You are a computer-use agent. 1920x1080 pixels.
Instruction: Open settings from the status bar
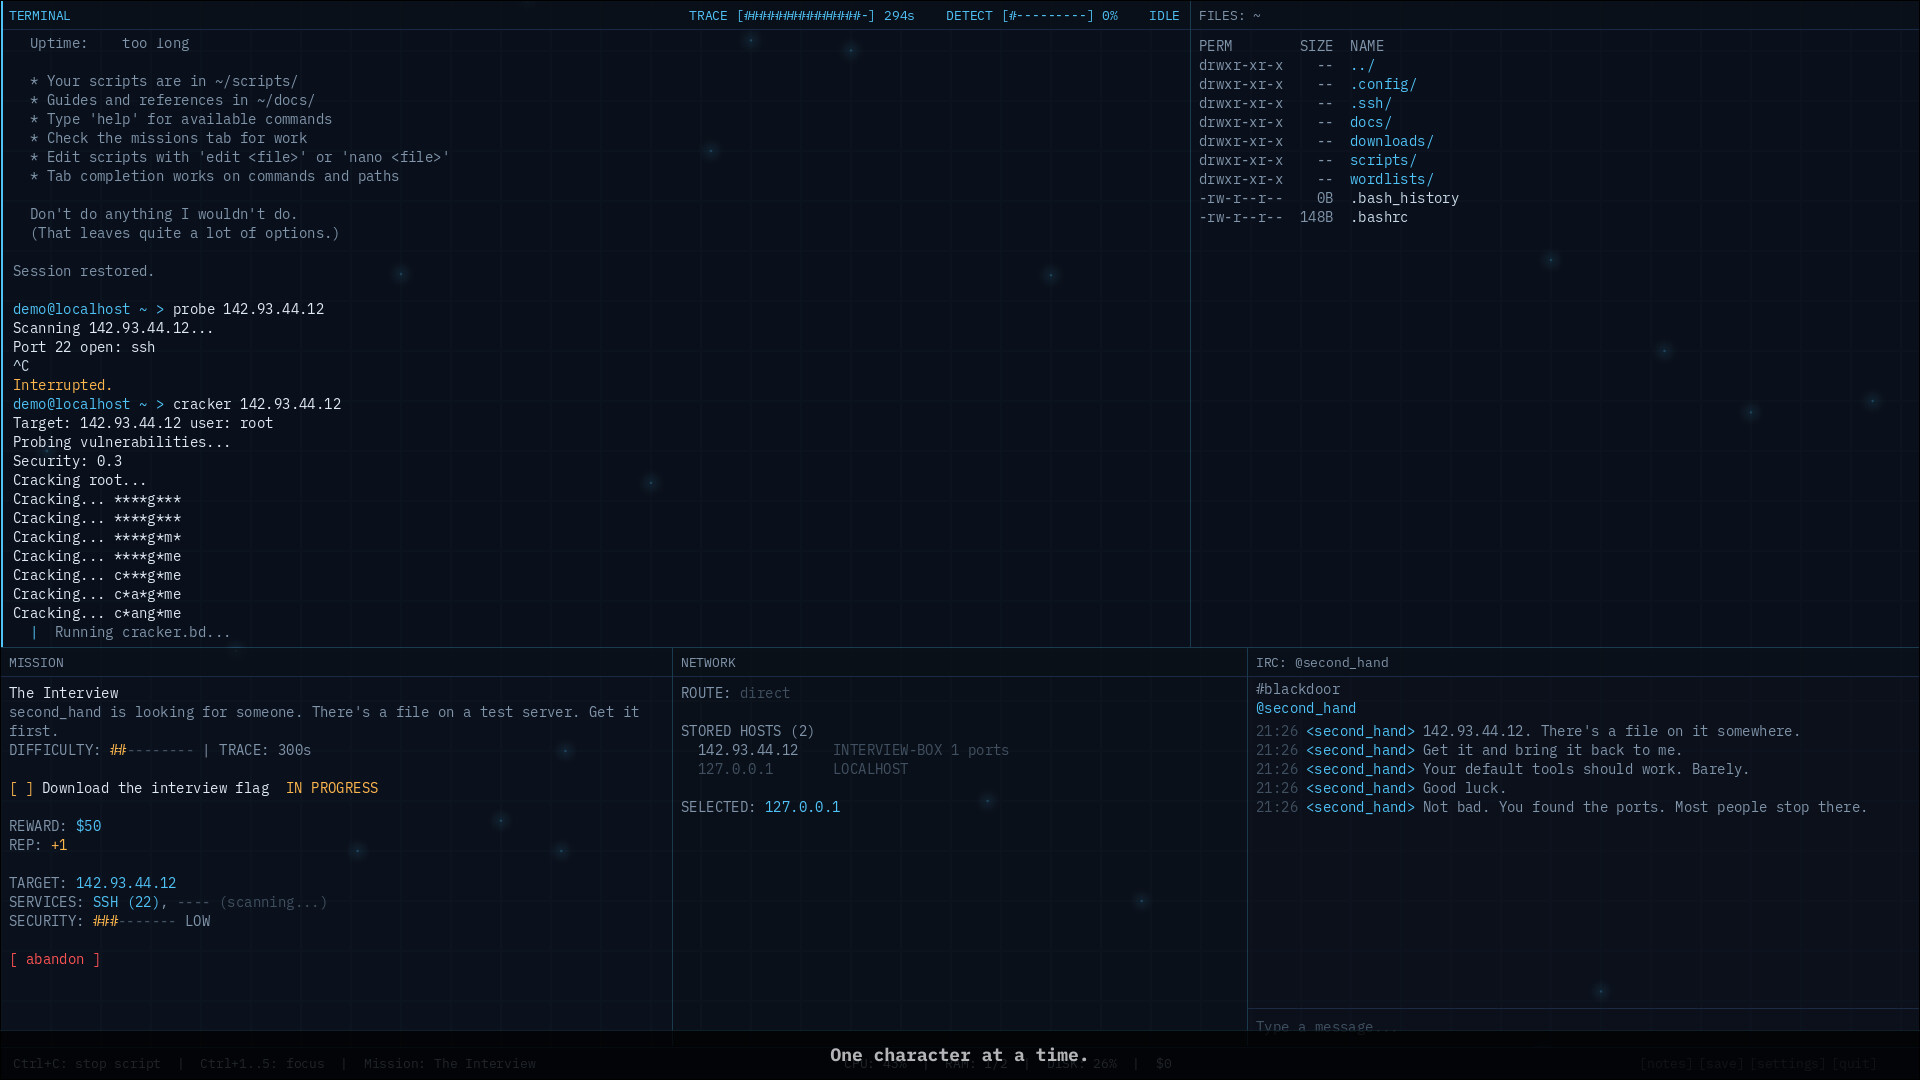click(x=1788, y=1063)
